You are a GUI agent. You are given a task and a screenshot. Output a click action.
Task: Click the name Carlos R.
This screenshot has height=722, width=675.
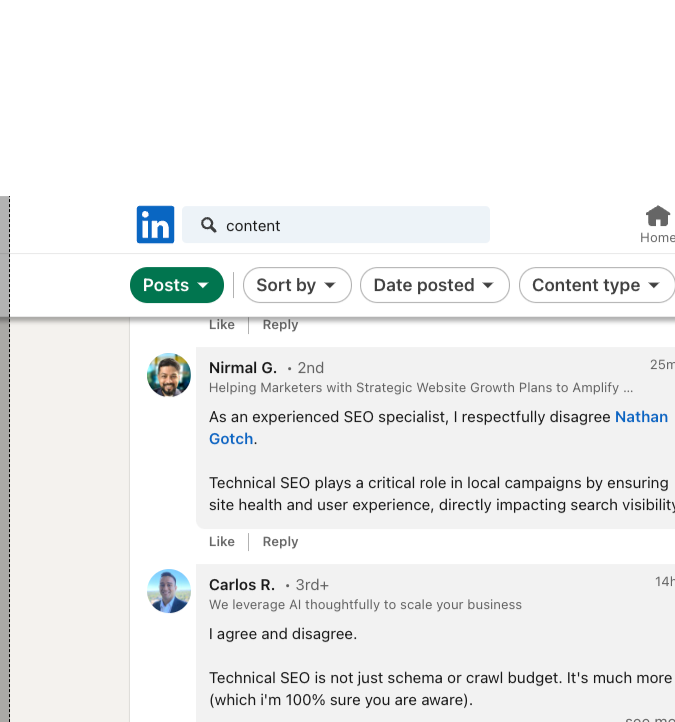pos(242,585)
